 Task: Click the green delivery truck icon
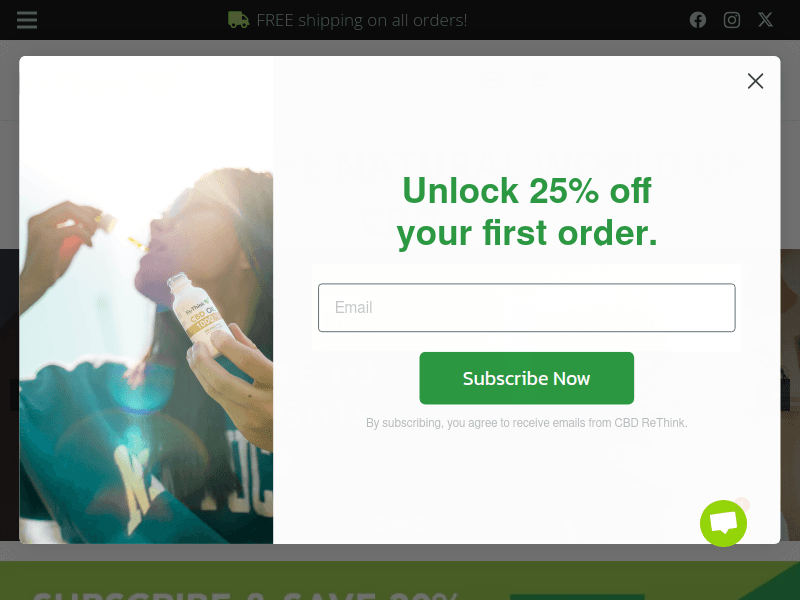(238, 20)
